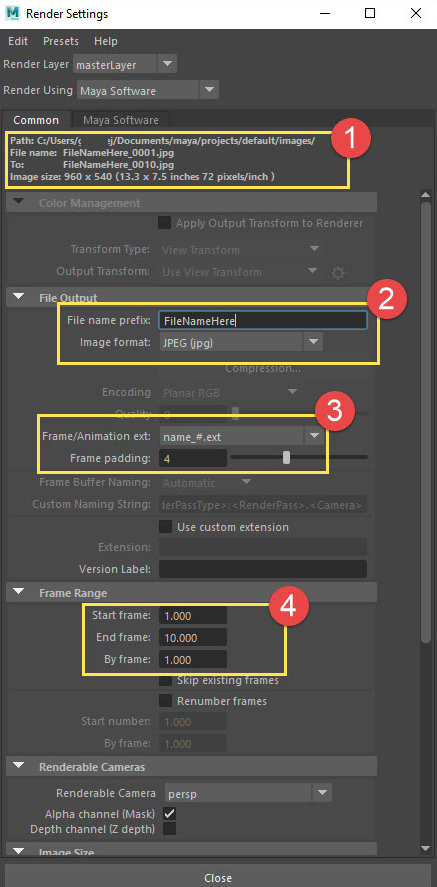Toggle Alpha channel (Mask) checkbox
This screenshot has width=437, height=887.
coord(169,813)
